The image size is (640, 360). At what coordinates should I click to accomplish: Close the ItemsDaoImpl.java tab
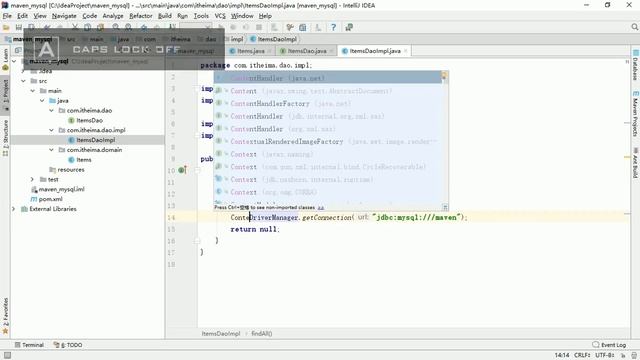point(405,51)
